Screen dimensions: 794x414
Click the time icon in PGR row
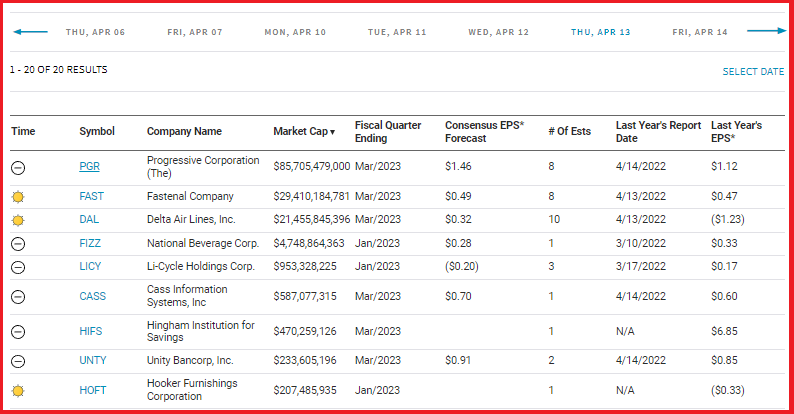pos(18,167)
